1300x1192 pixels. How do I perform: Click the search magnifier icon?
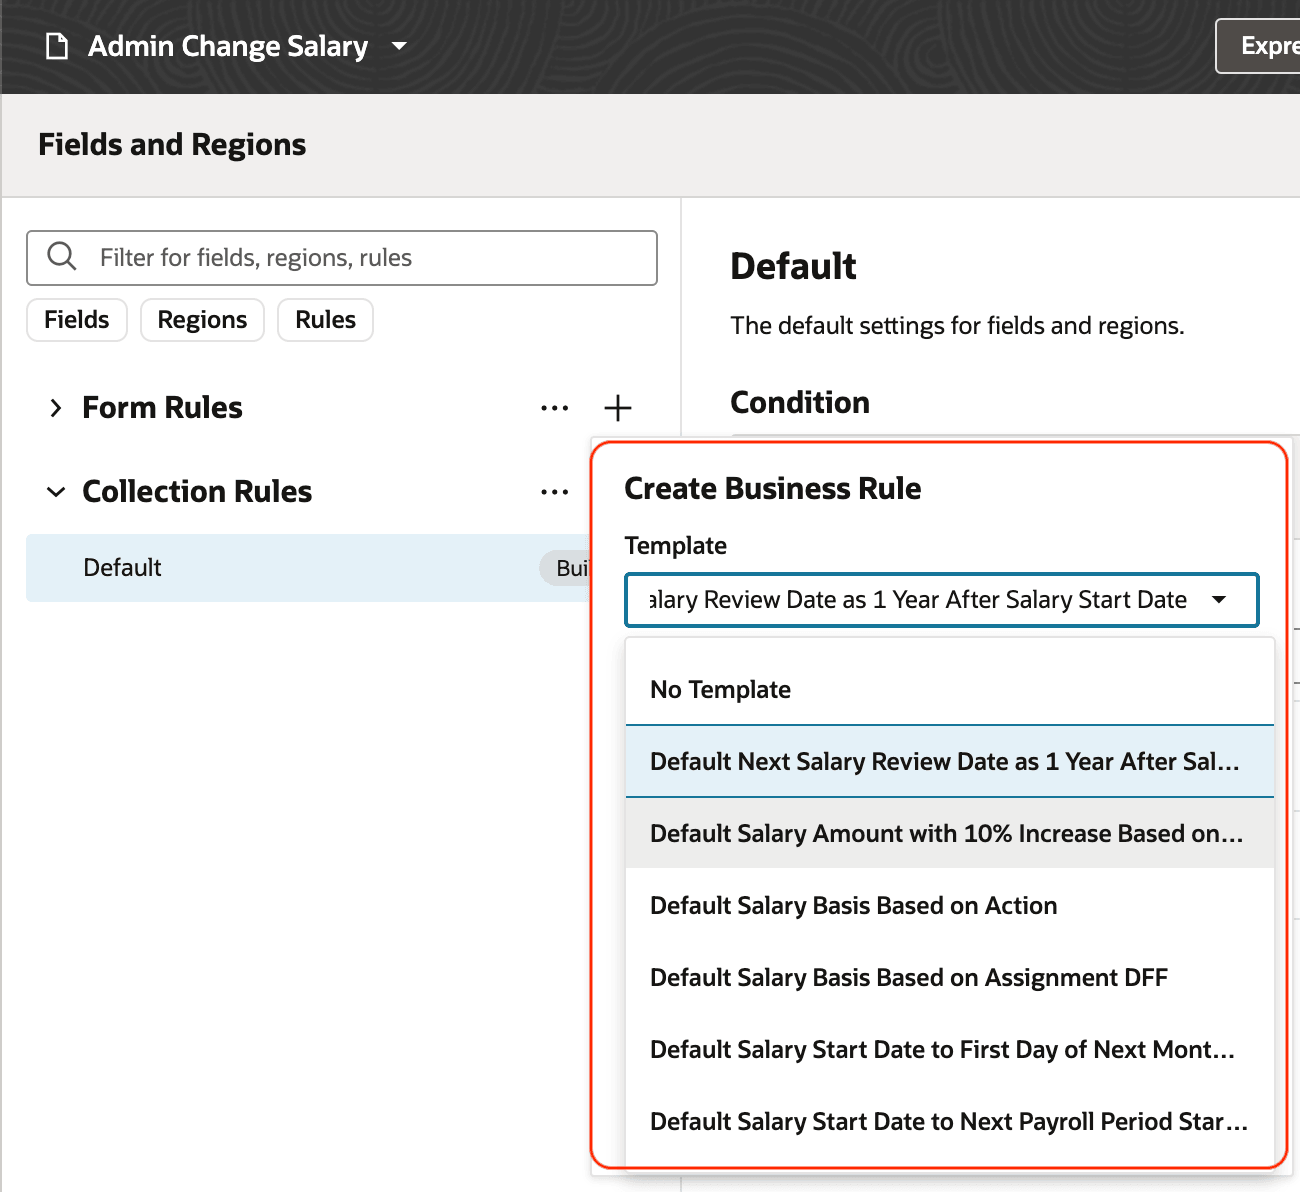click(61, 257)
